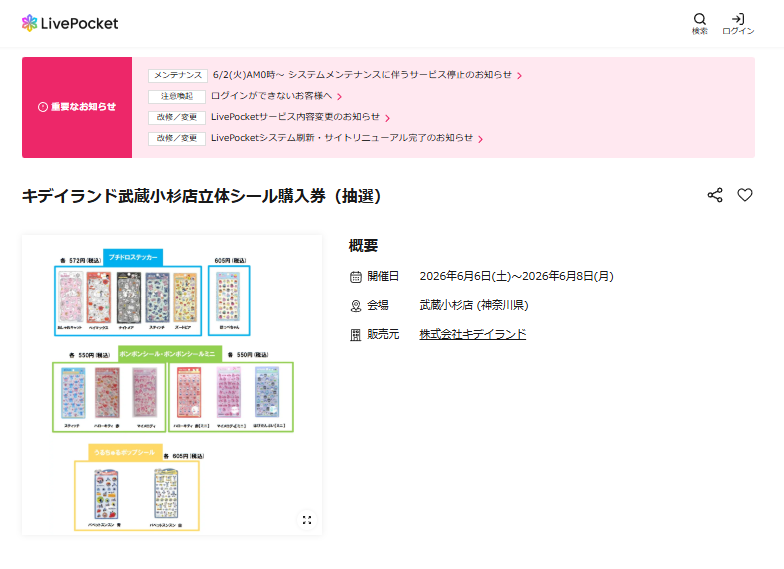Open the search (検索) icon

tap(700, 24)
